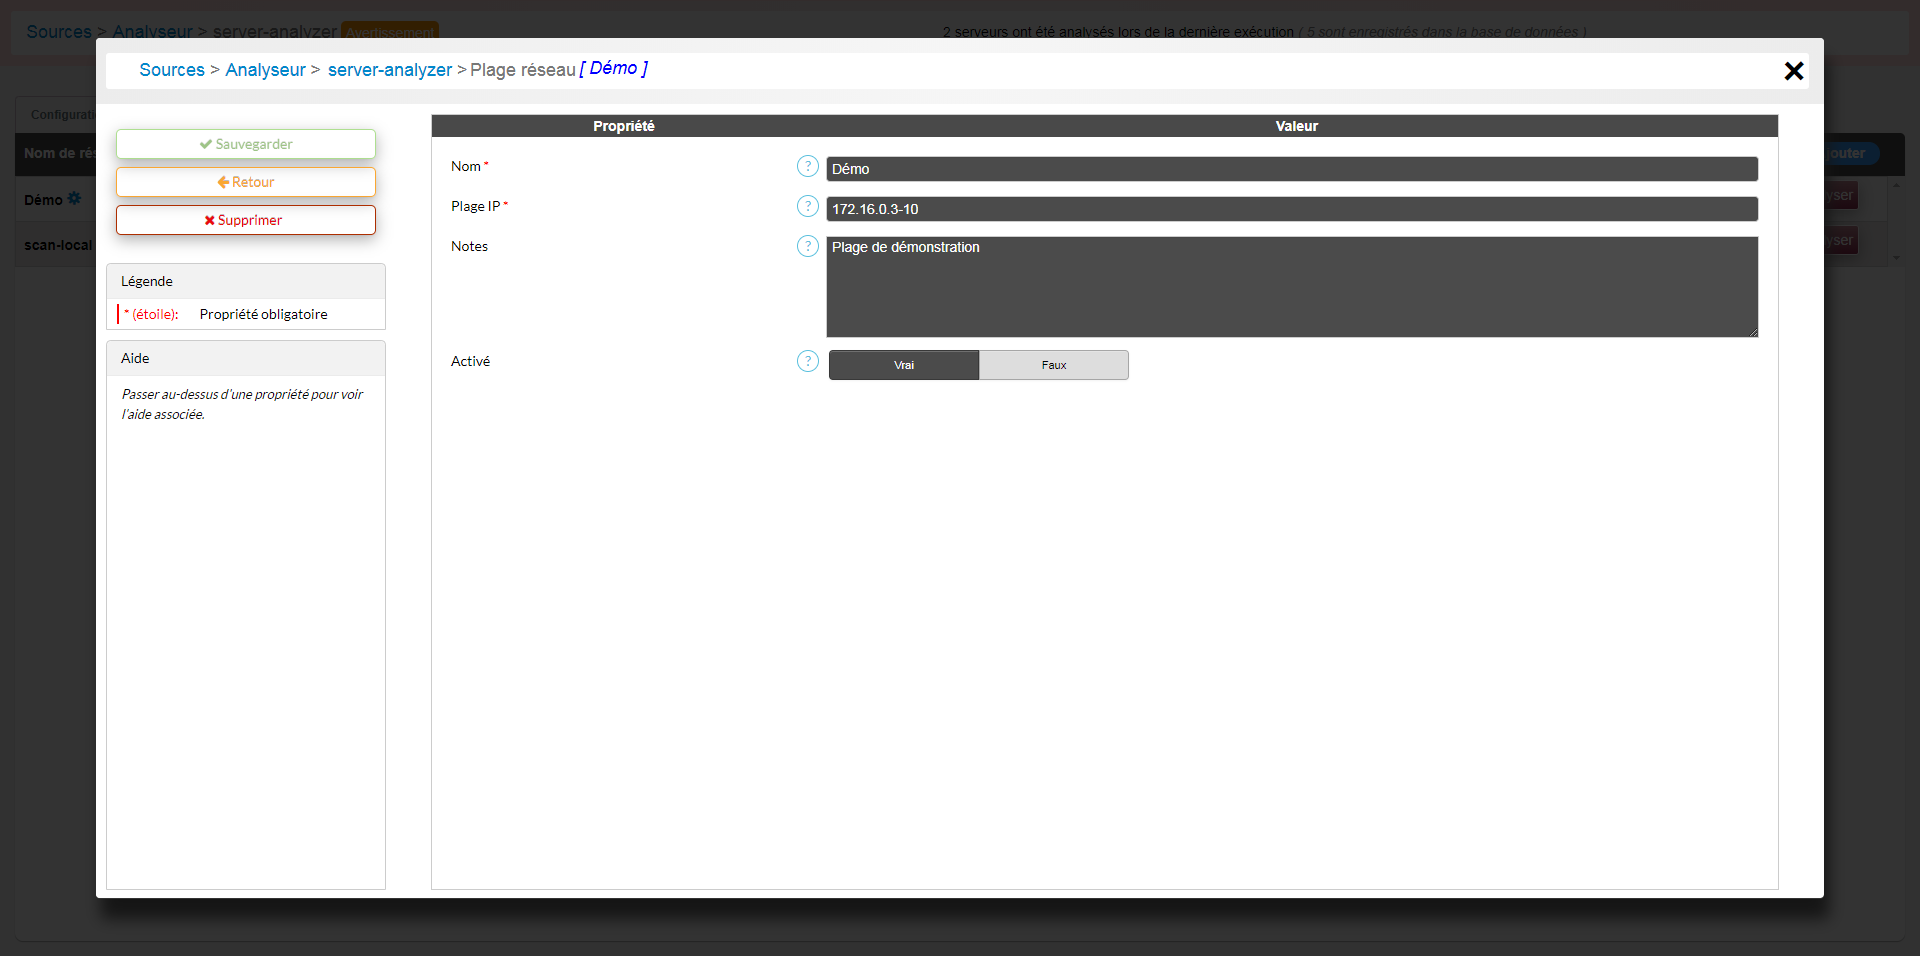
Task: Click the help icon for Activé
Action: point(807,361)
